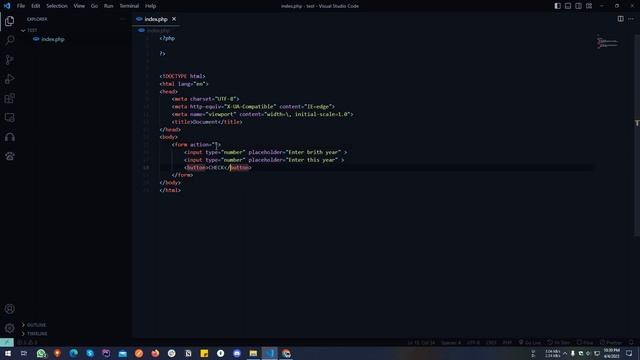The image size is (640, 360).
Task: Open Sticky Notes from the taskbar
Action: coord(204,353)
